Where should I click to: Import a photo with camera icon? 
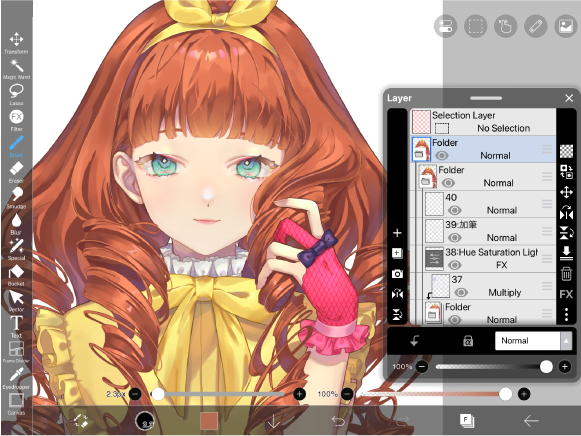click(x=397, y=274)
